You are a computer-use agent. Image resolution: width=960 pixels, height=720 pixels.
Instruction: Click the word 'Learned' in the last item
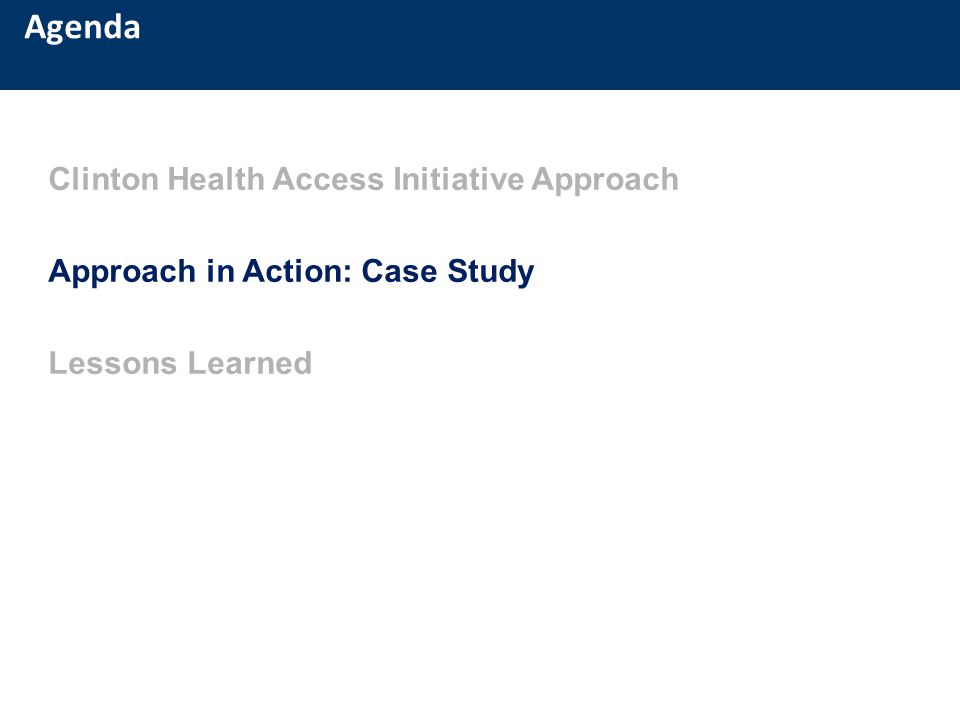click(x=250, y=363)
